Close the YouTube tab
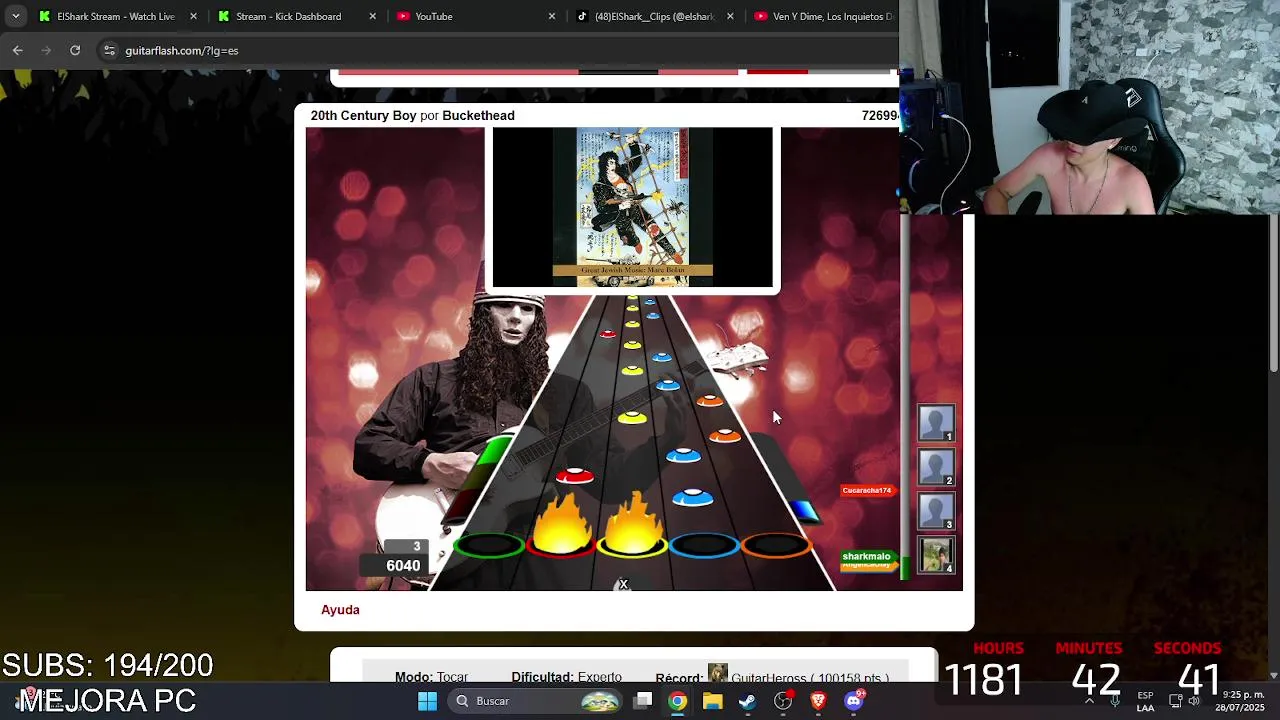Screen dimensions: 1280x720 [552, 16]
